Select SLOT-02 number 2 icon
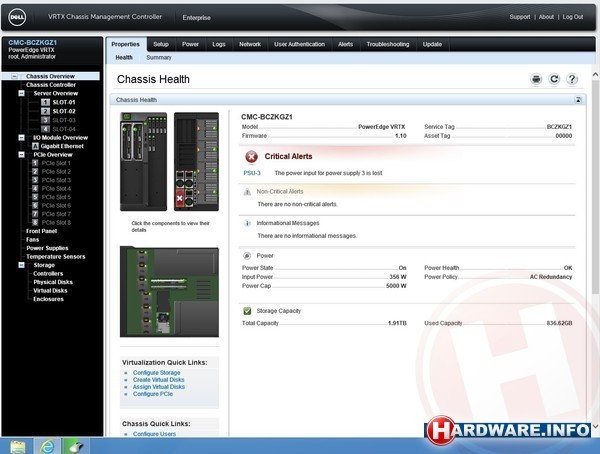The image size is (600, 454). [45, 111]
